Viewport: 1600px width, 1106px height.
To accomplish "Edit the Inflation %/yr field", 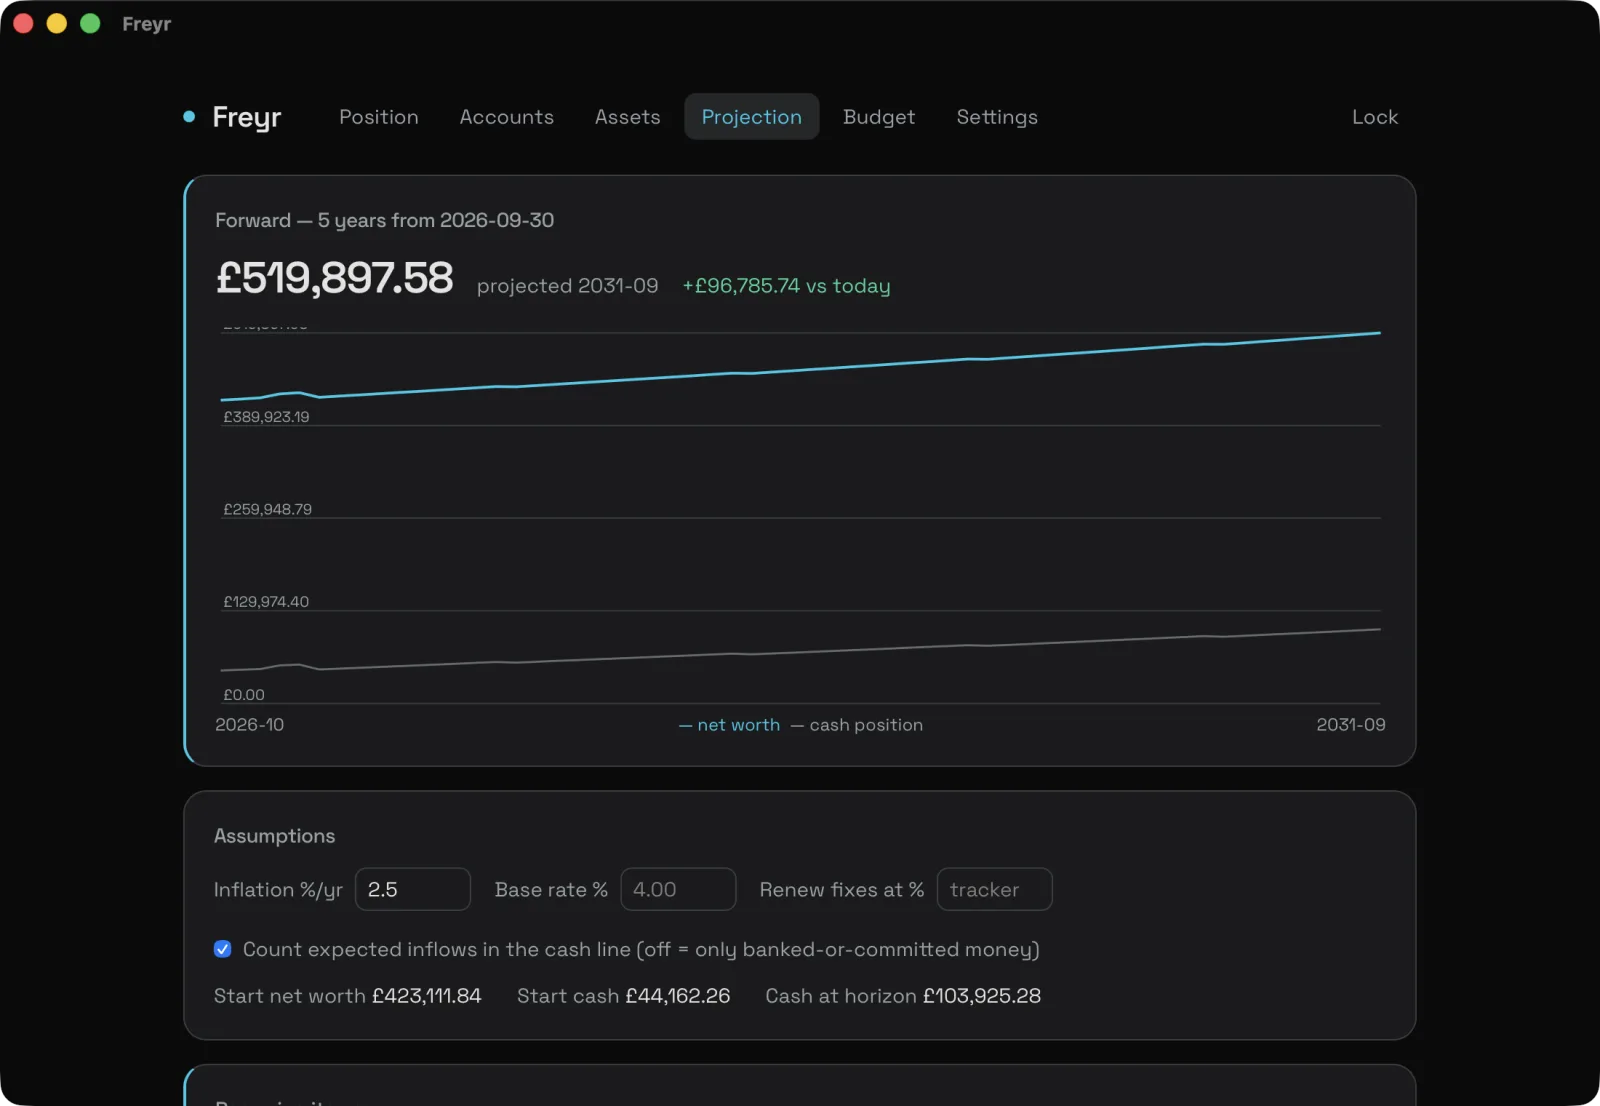I will 413,889.
